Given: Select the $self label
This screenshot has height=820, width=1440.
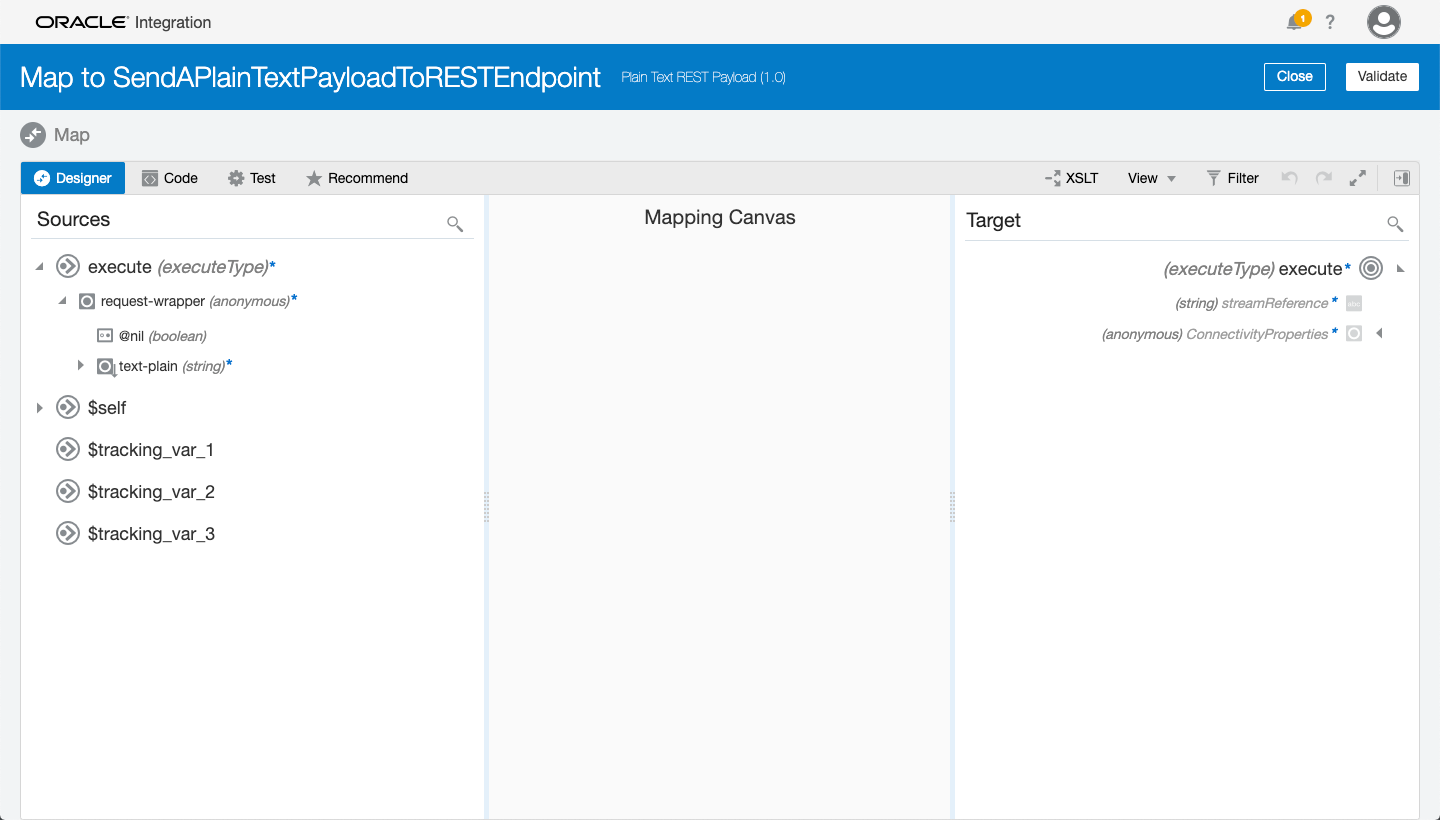Looking at the screenshot, I should (x=107, y=408).
